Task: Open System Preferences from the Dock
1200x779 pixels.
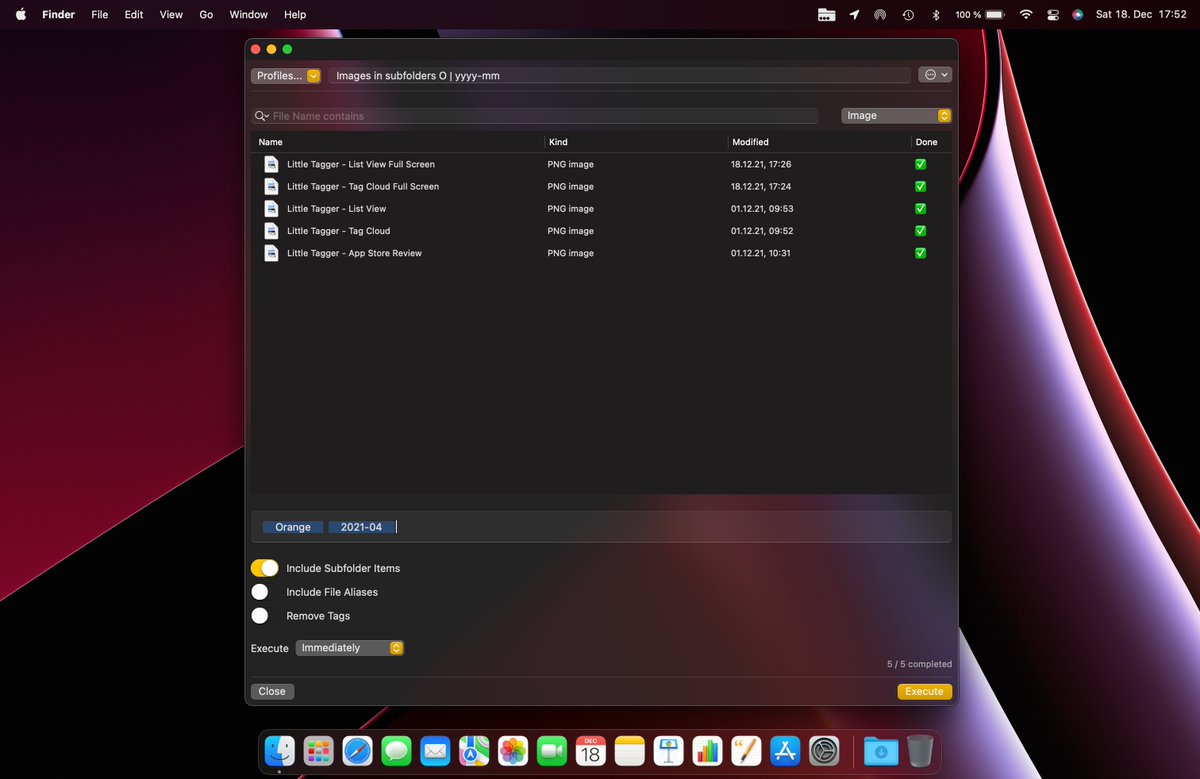Action: 824,749
